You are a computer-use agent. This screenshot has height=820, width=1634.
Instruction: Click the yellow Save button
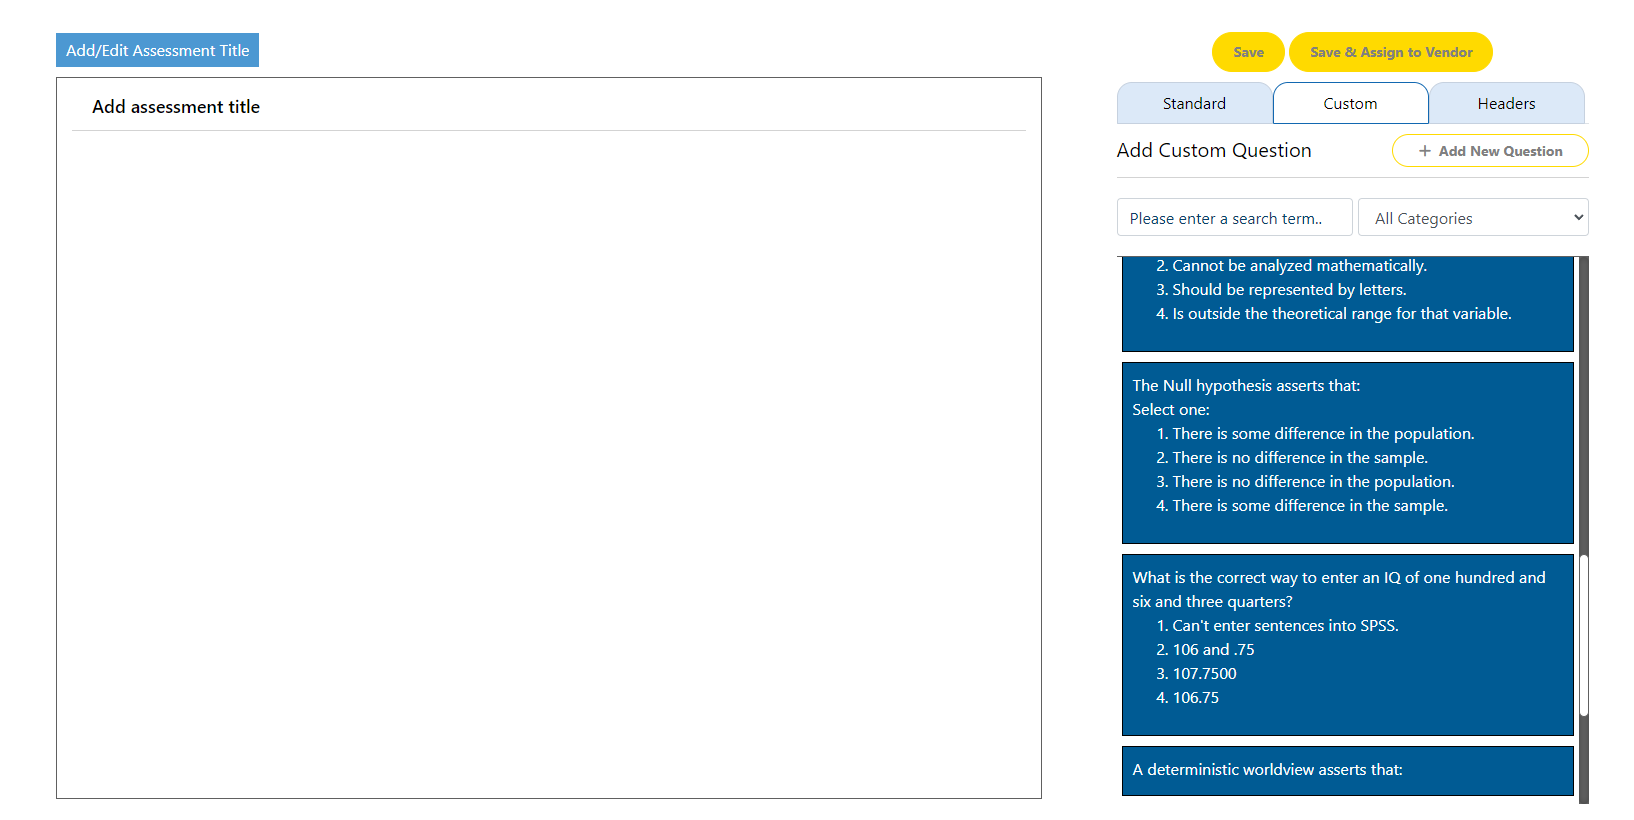click(1248, 52)
